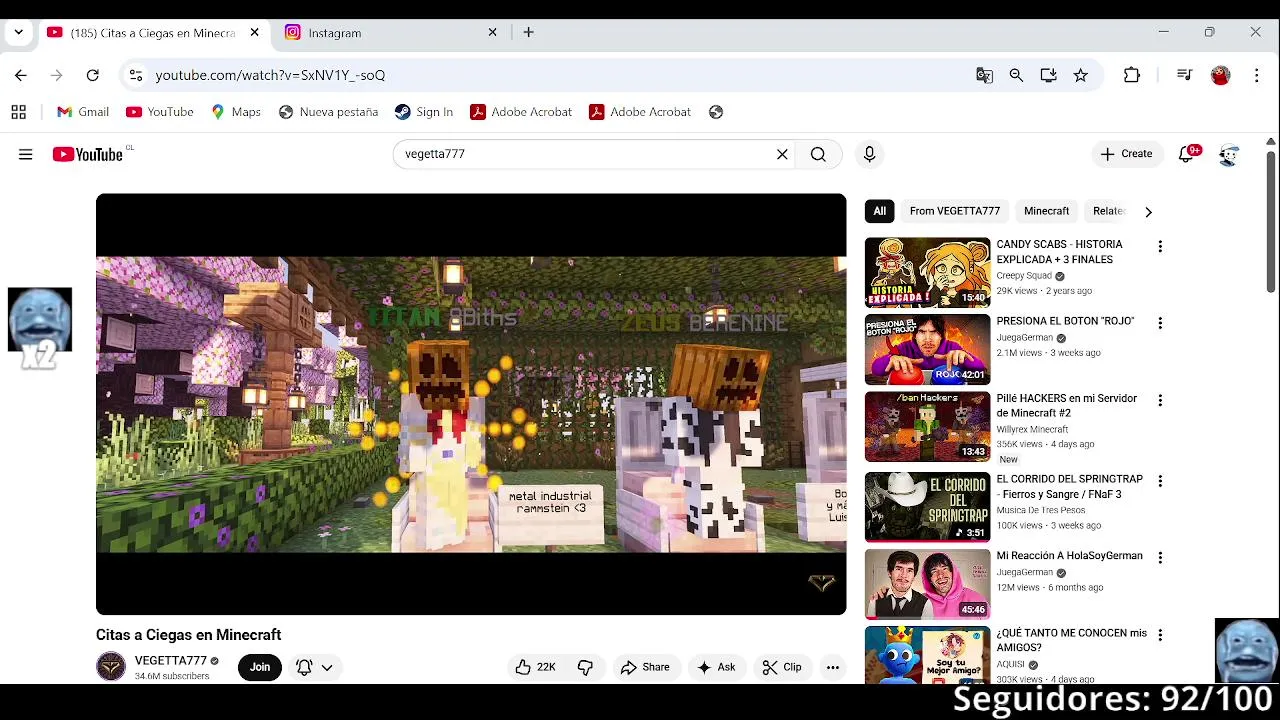Open CANDY SCABS video thumbnail
Viewport: 1280px width, 720px height.
point(928,272)
